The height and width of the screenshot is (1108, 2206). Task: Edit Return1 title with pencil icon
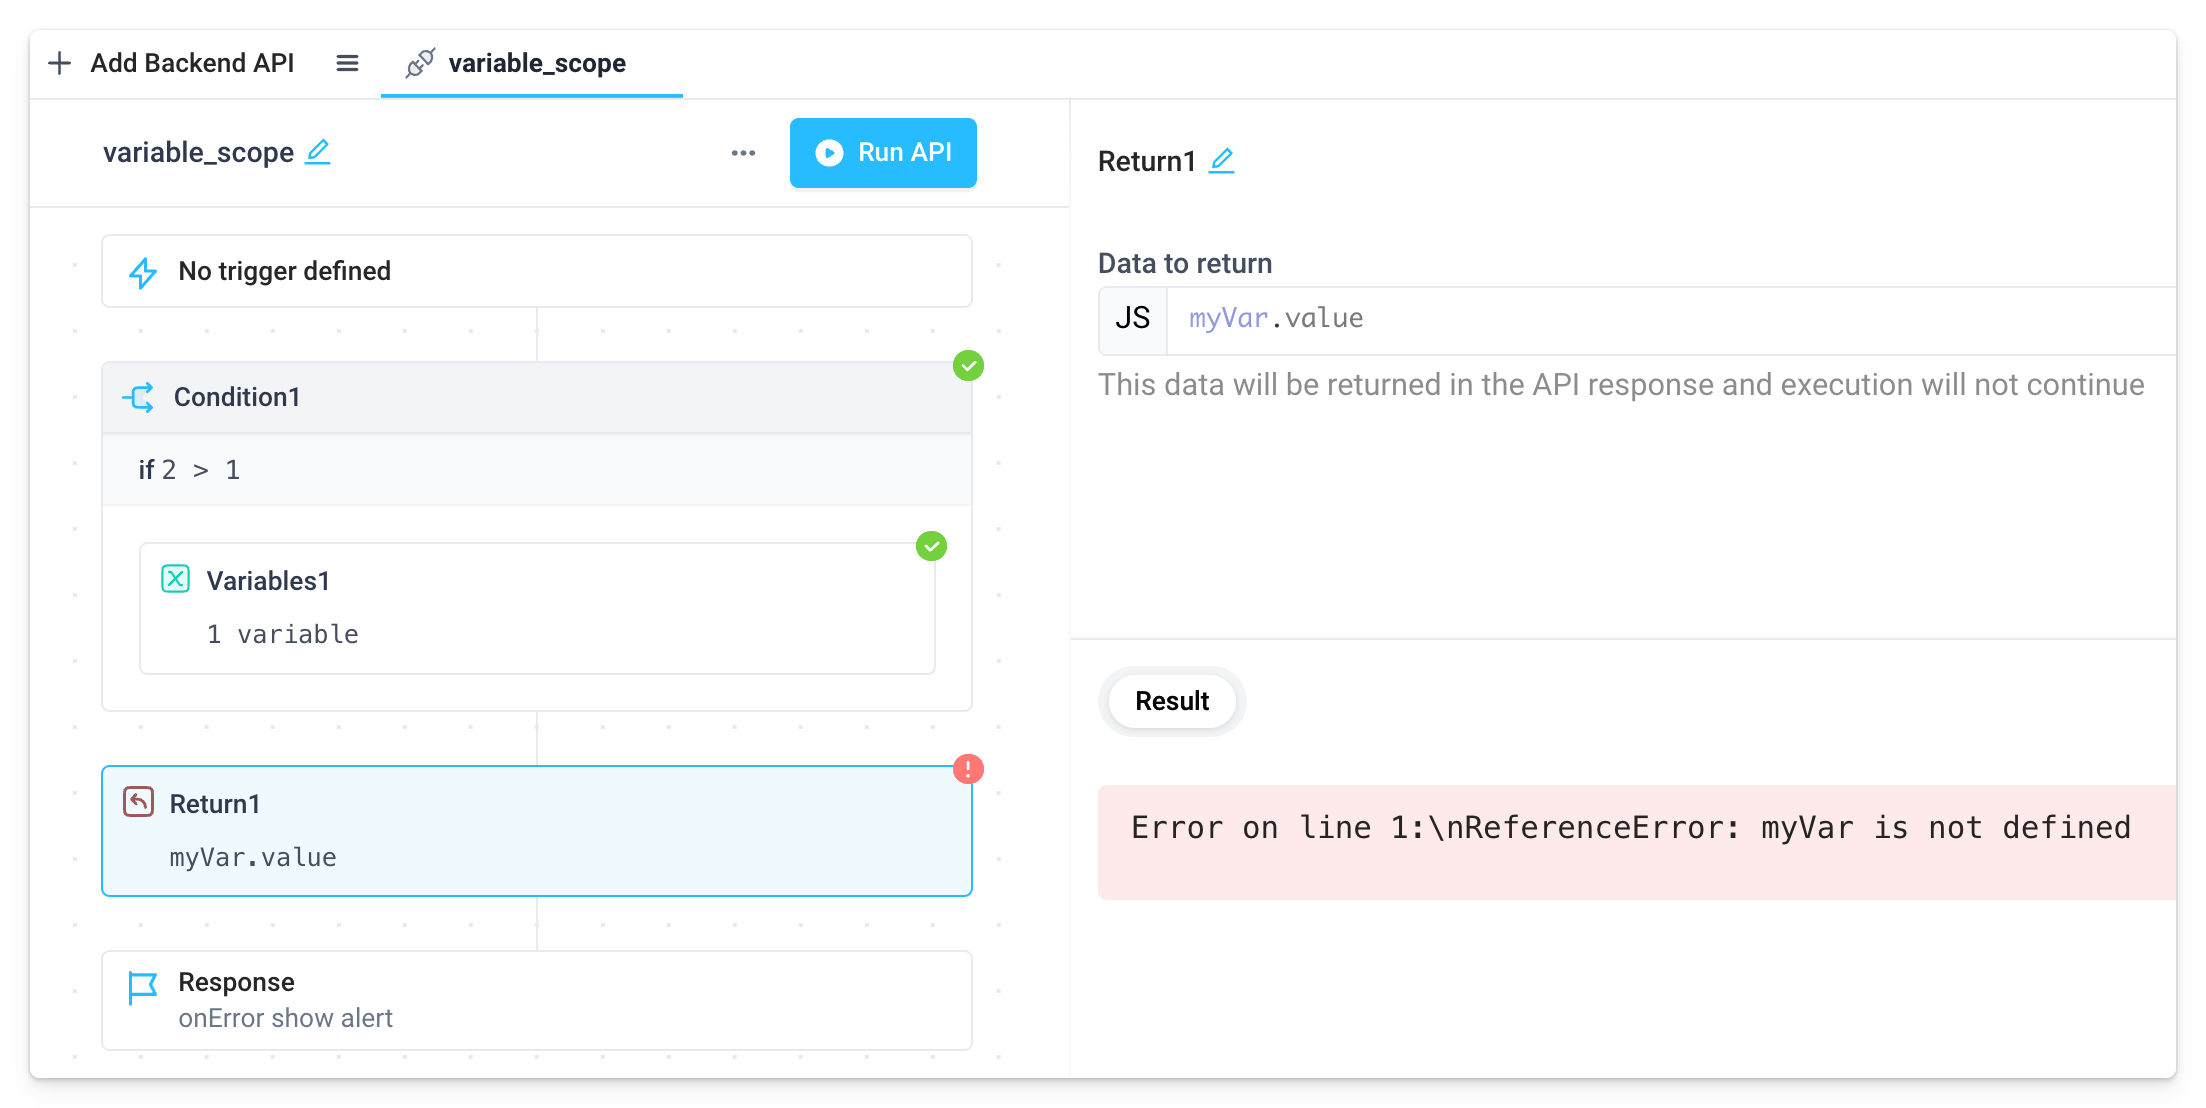[1222, 160]
